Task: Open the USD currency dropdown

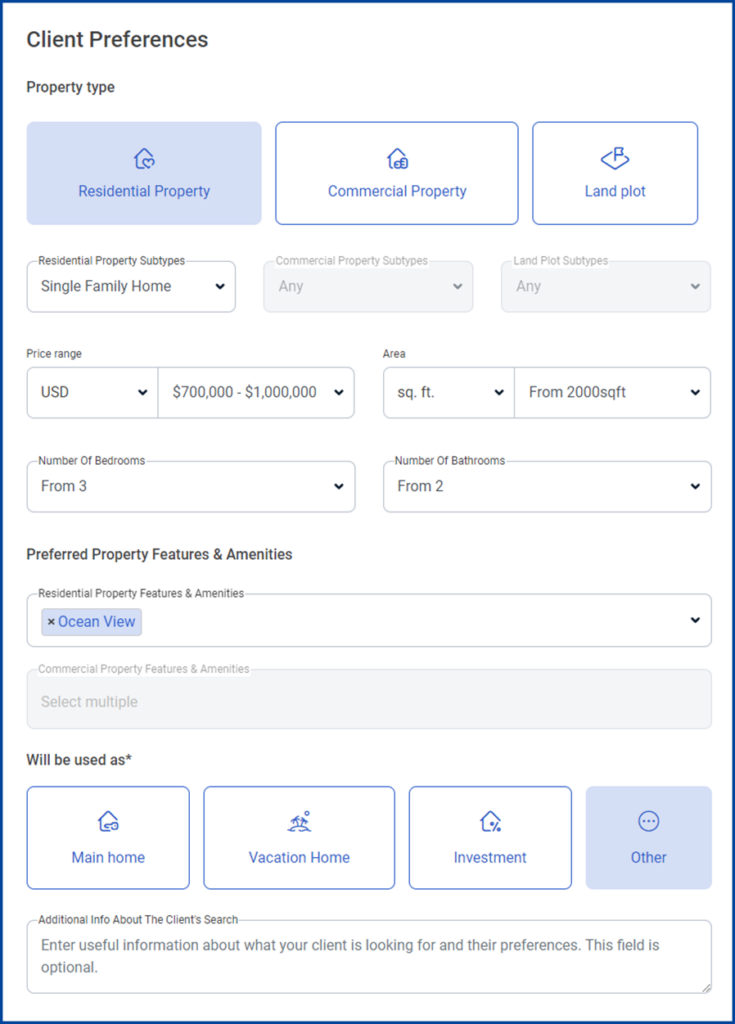Action: tap(92, 392)
